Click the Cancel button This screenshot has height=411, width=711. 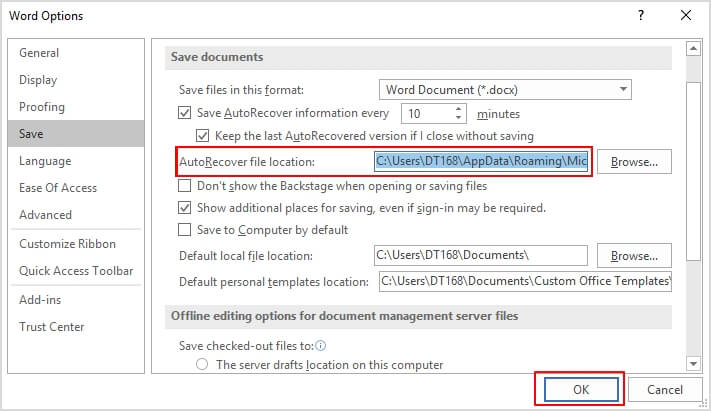[x=664, y=389]
